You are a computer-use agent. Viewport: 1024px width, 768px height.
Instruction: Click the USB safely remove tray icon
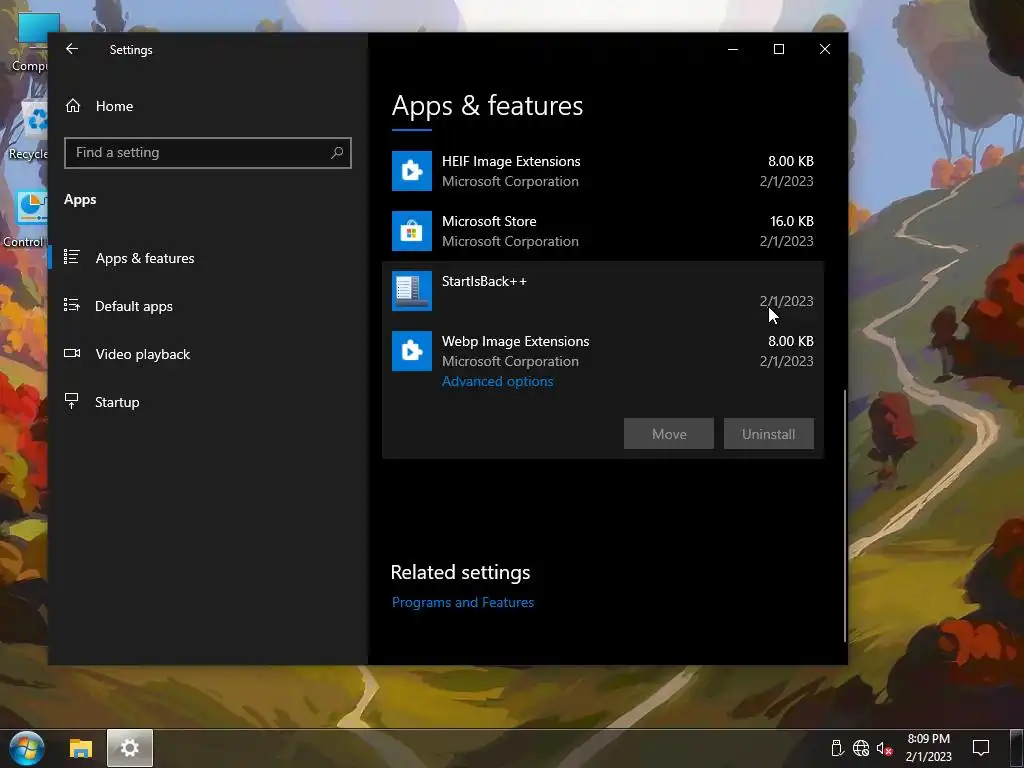(x=837, y=748)
